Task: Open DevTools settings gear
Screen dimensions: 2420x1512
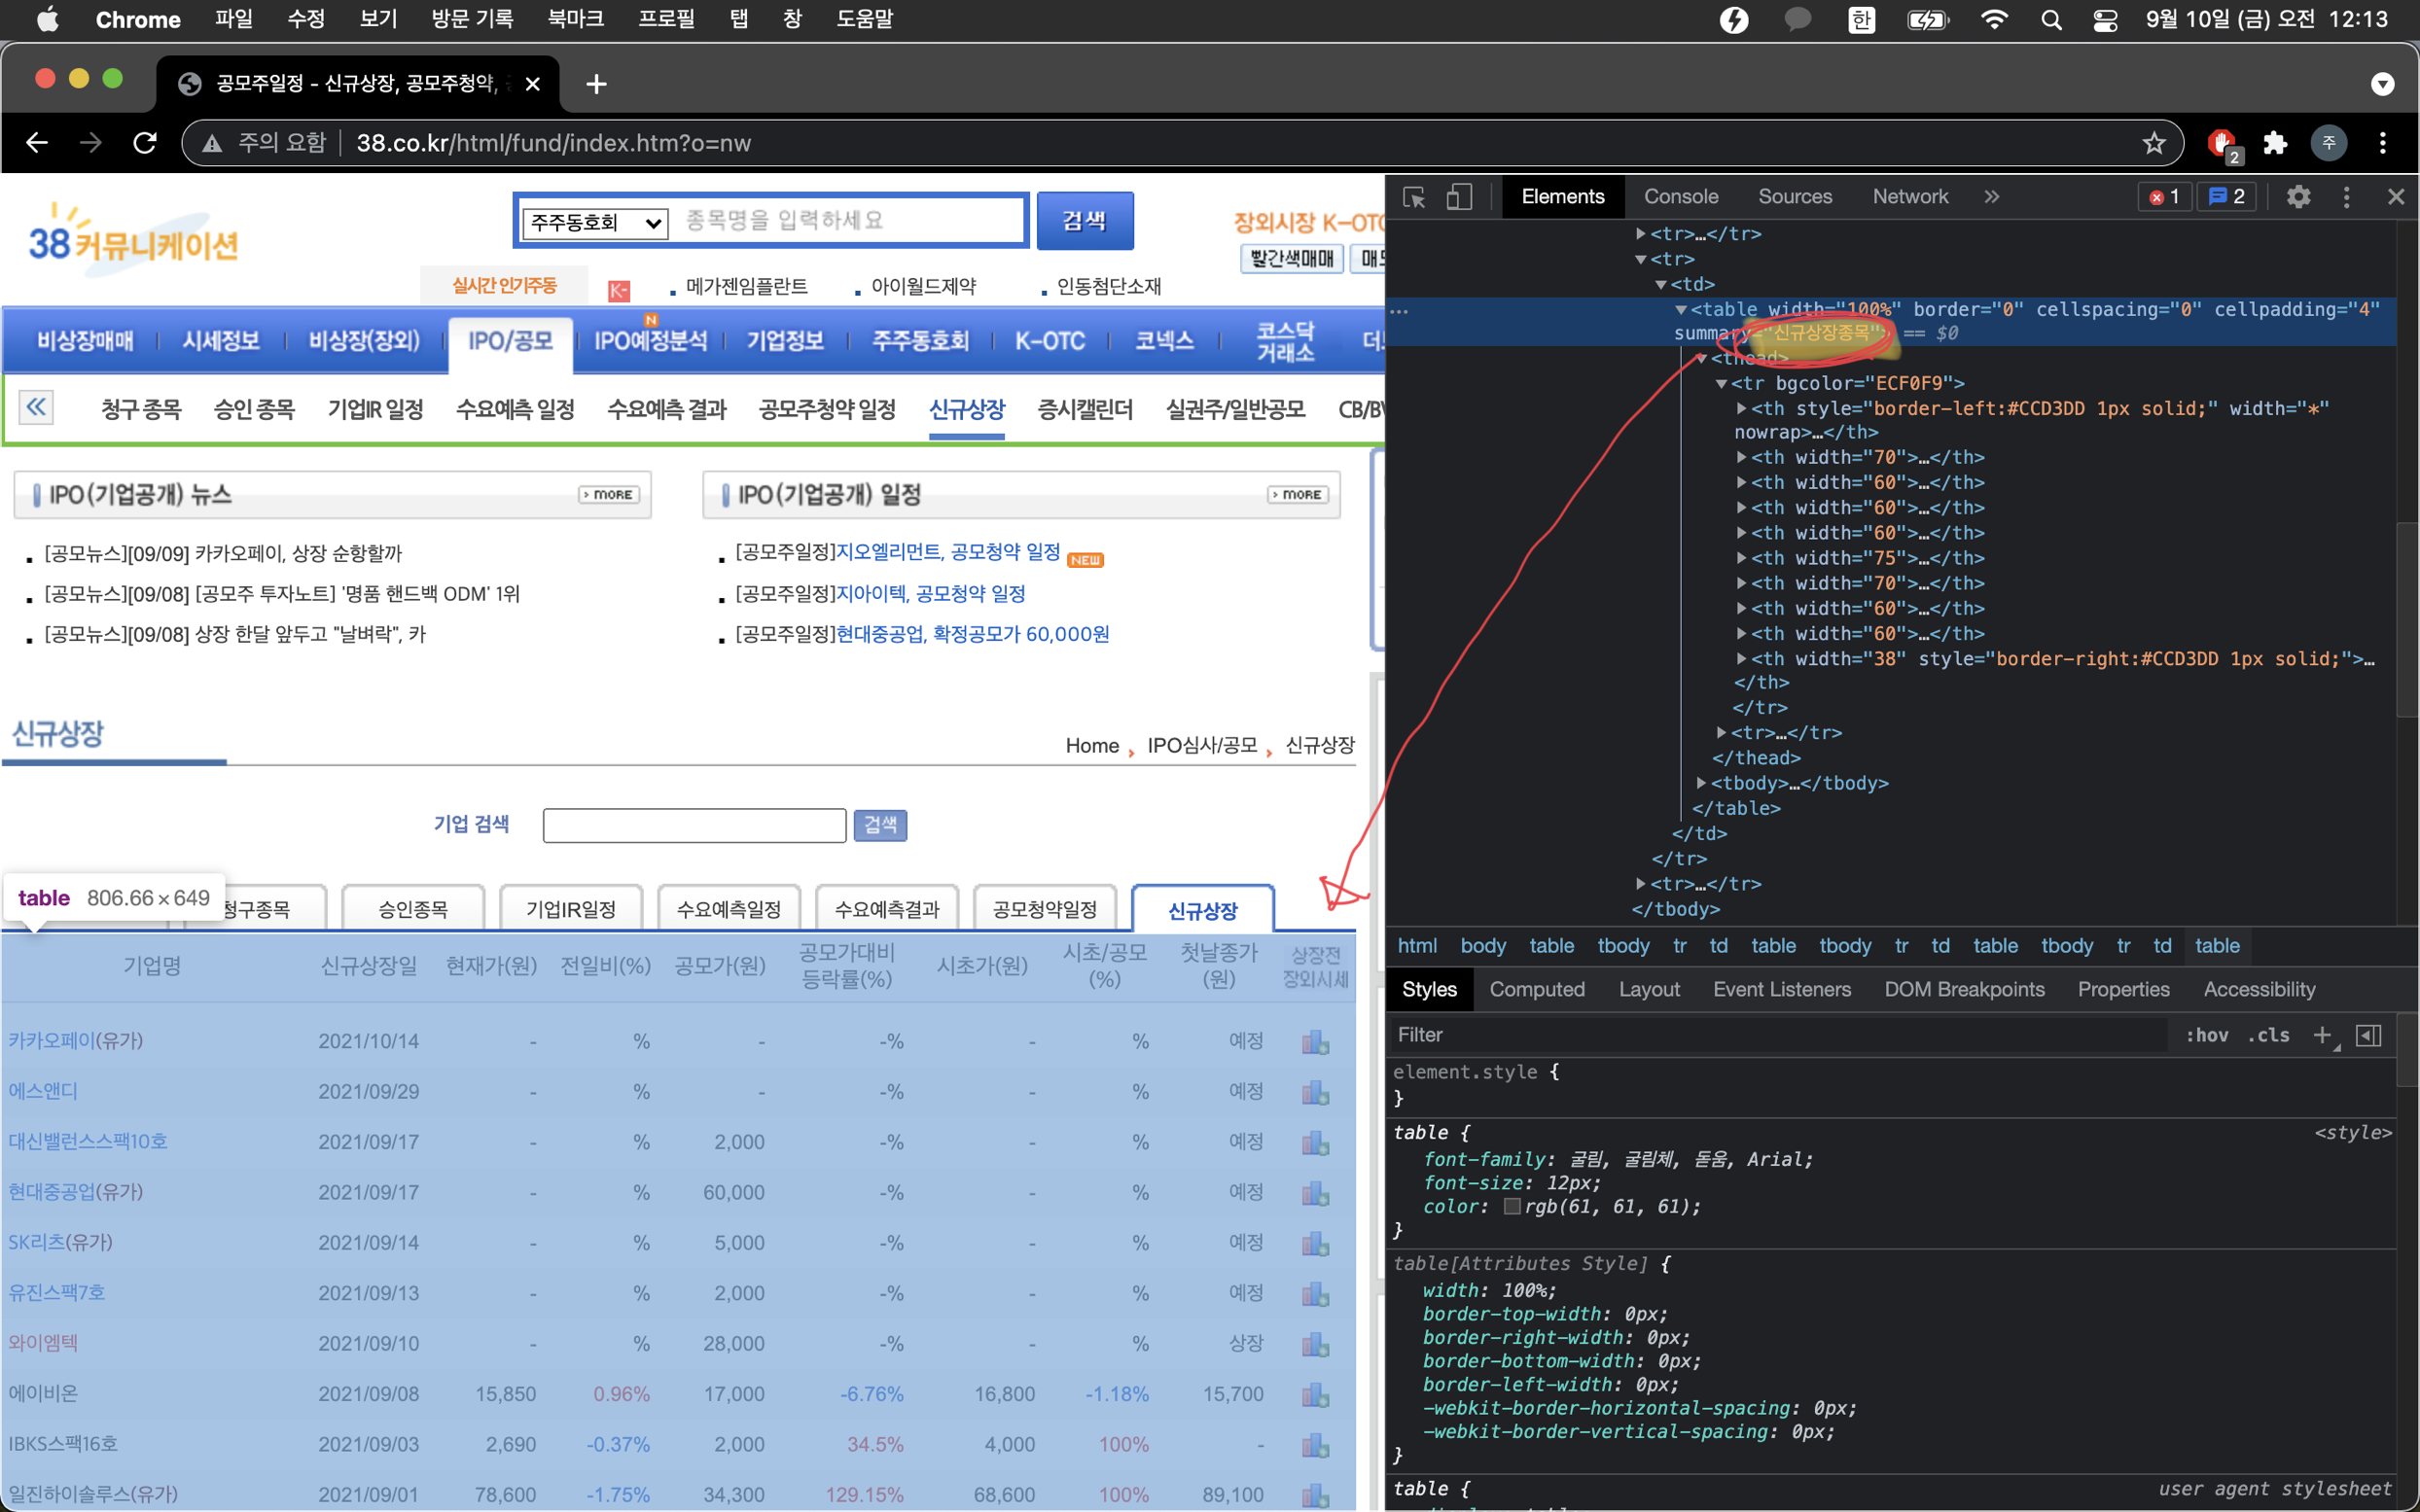Action: [x=2298, y=197]
